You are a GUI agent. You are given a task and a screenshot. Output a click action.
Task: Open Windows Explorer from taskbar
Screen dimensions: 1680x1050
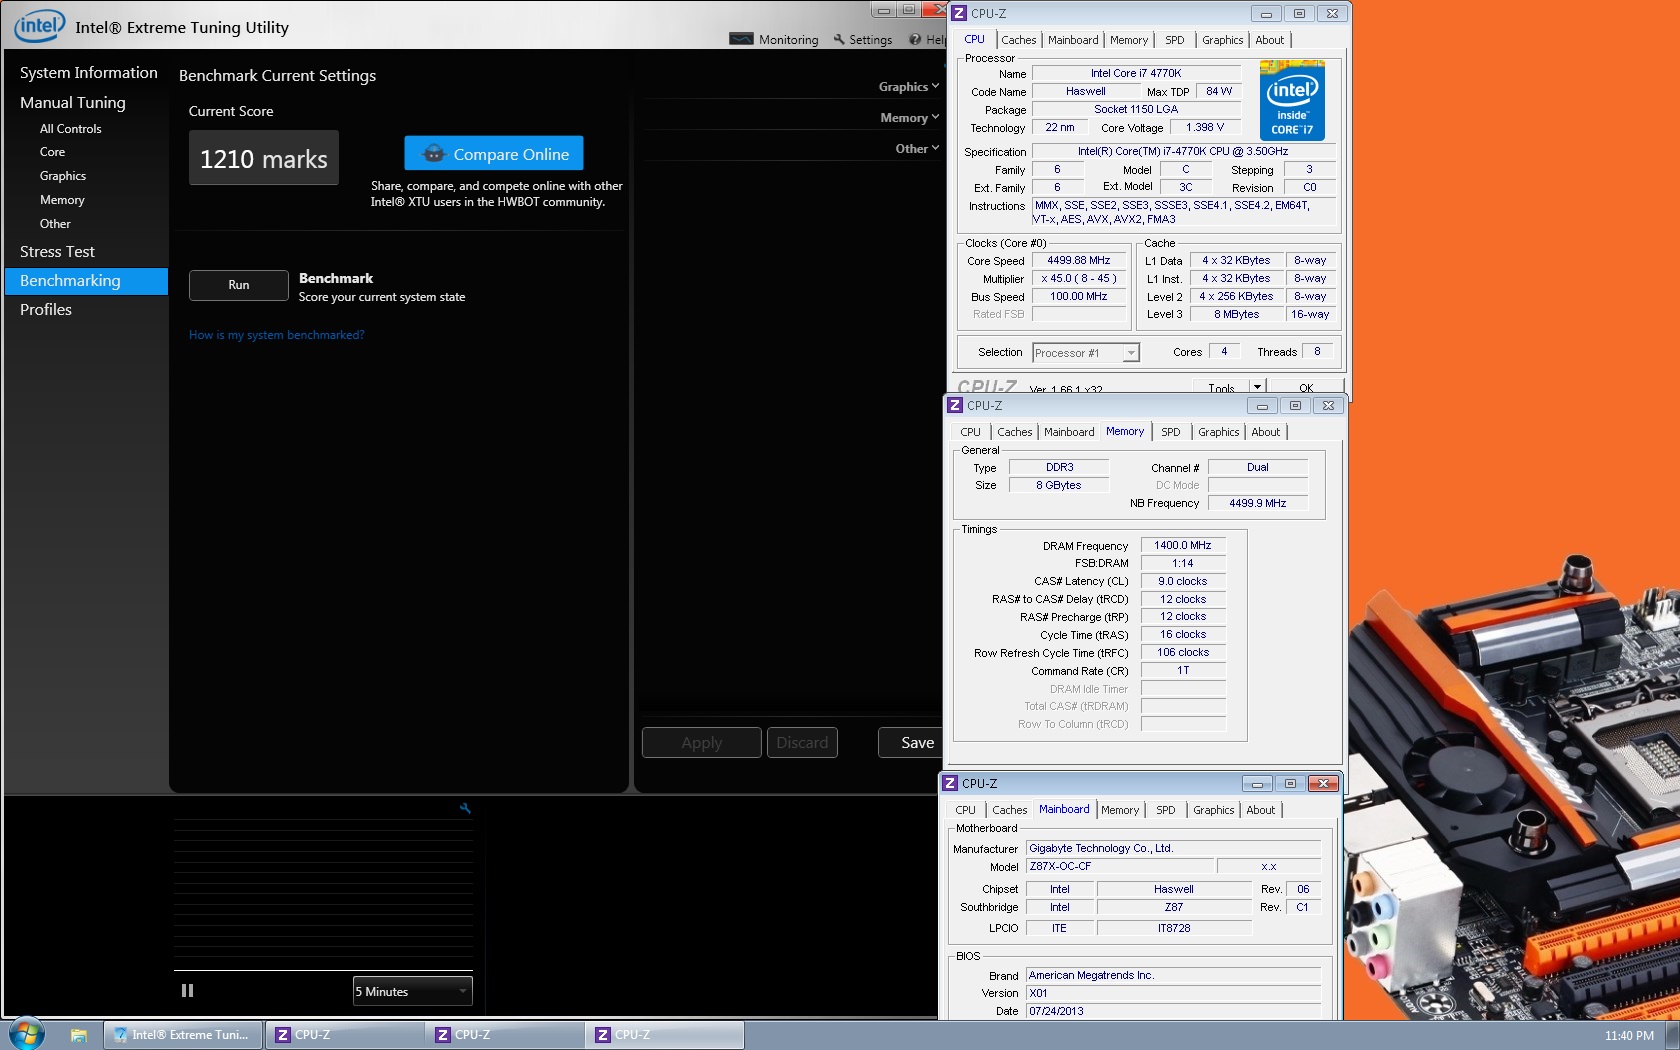click(x=79, y=1035)
